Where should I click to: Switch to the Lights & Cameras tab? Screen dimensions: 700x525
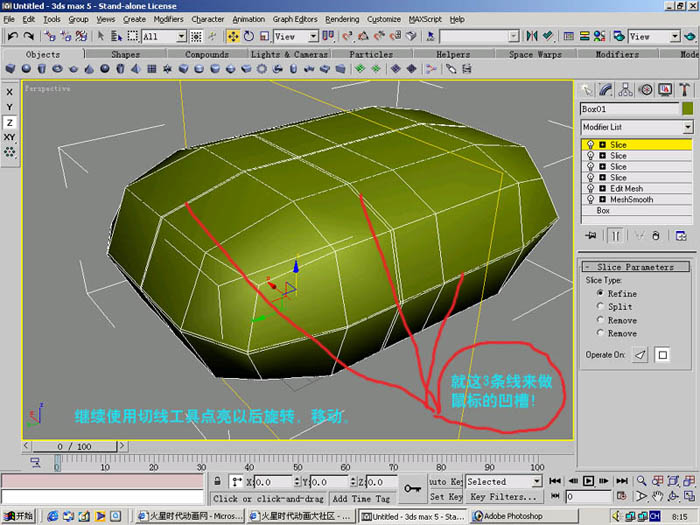tap(289, 54)
